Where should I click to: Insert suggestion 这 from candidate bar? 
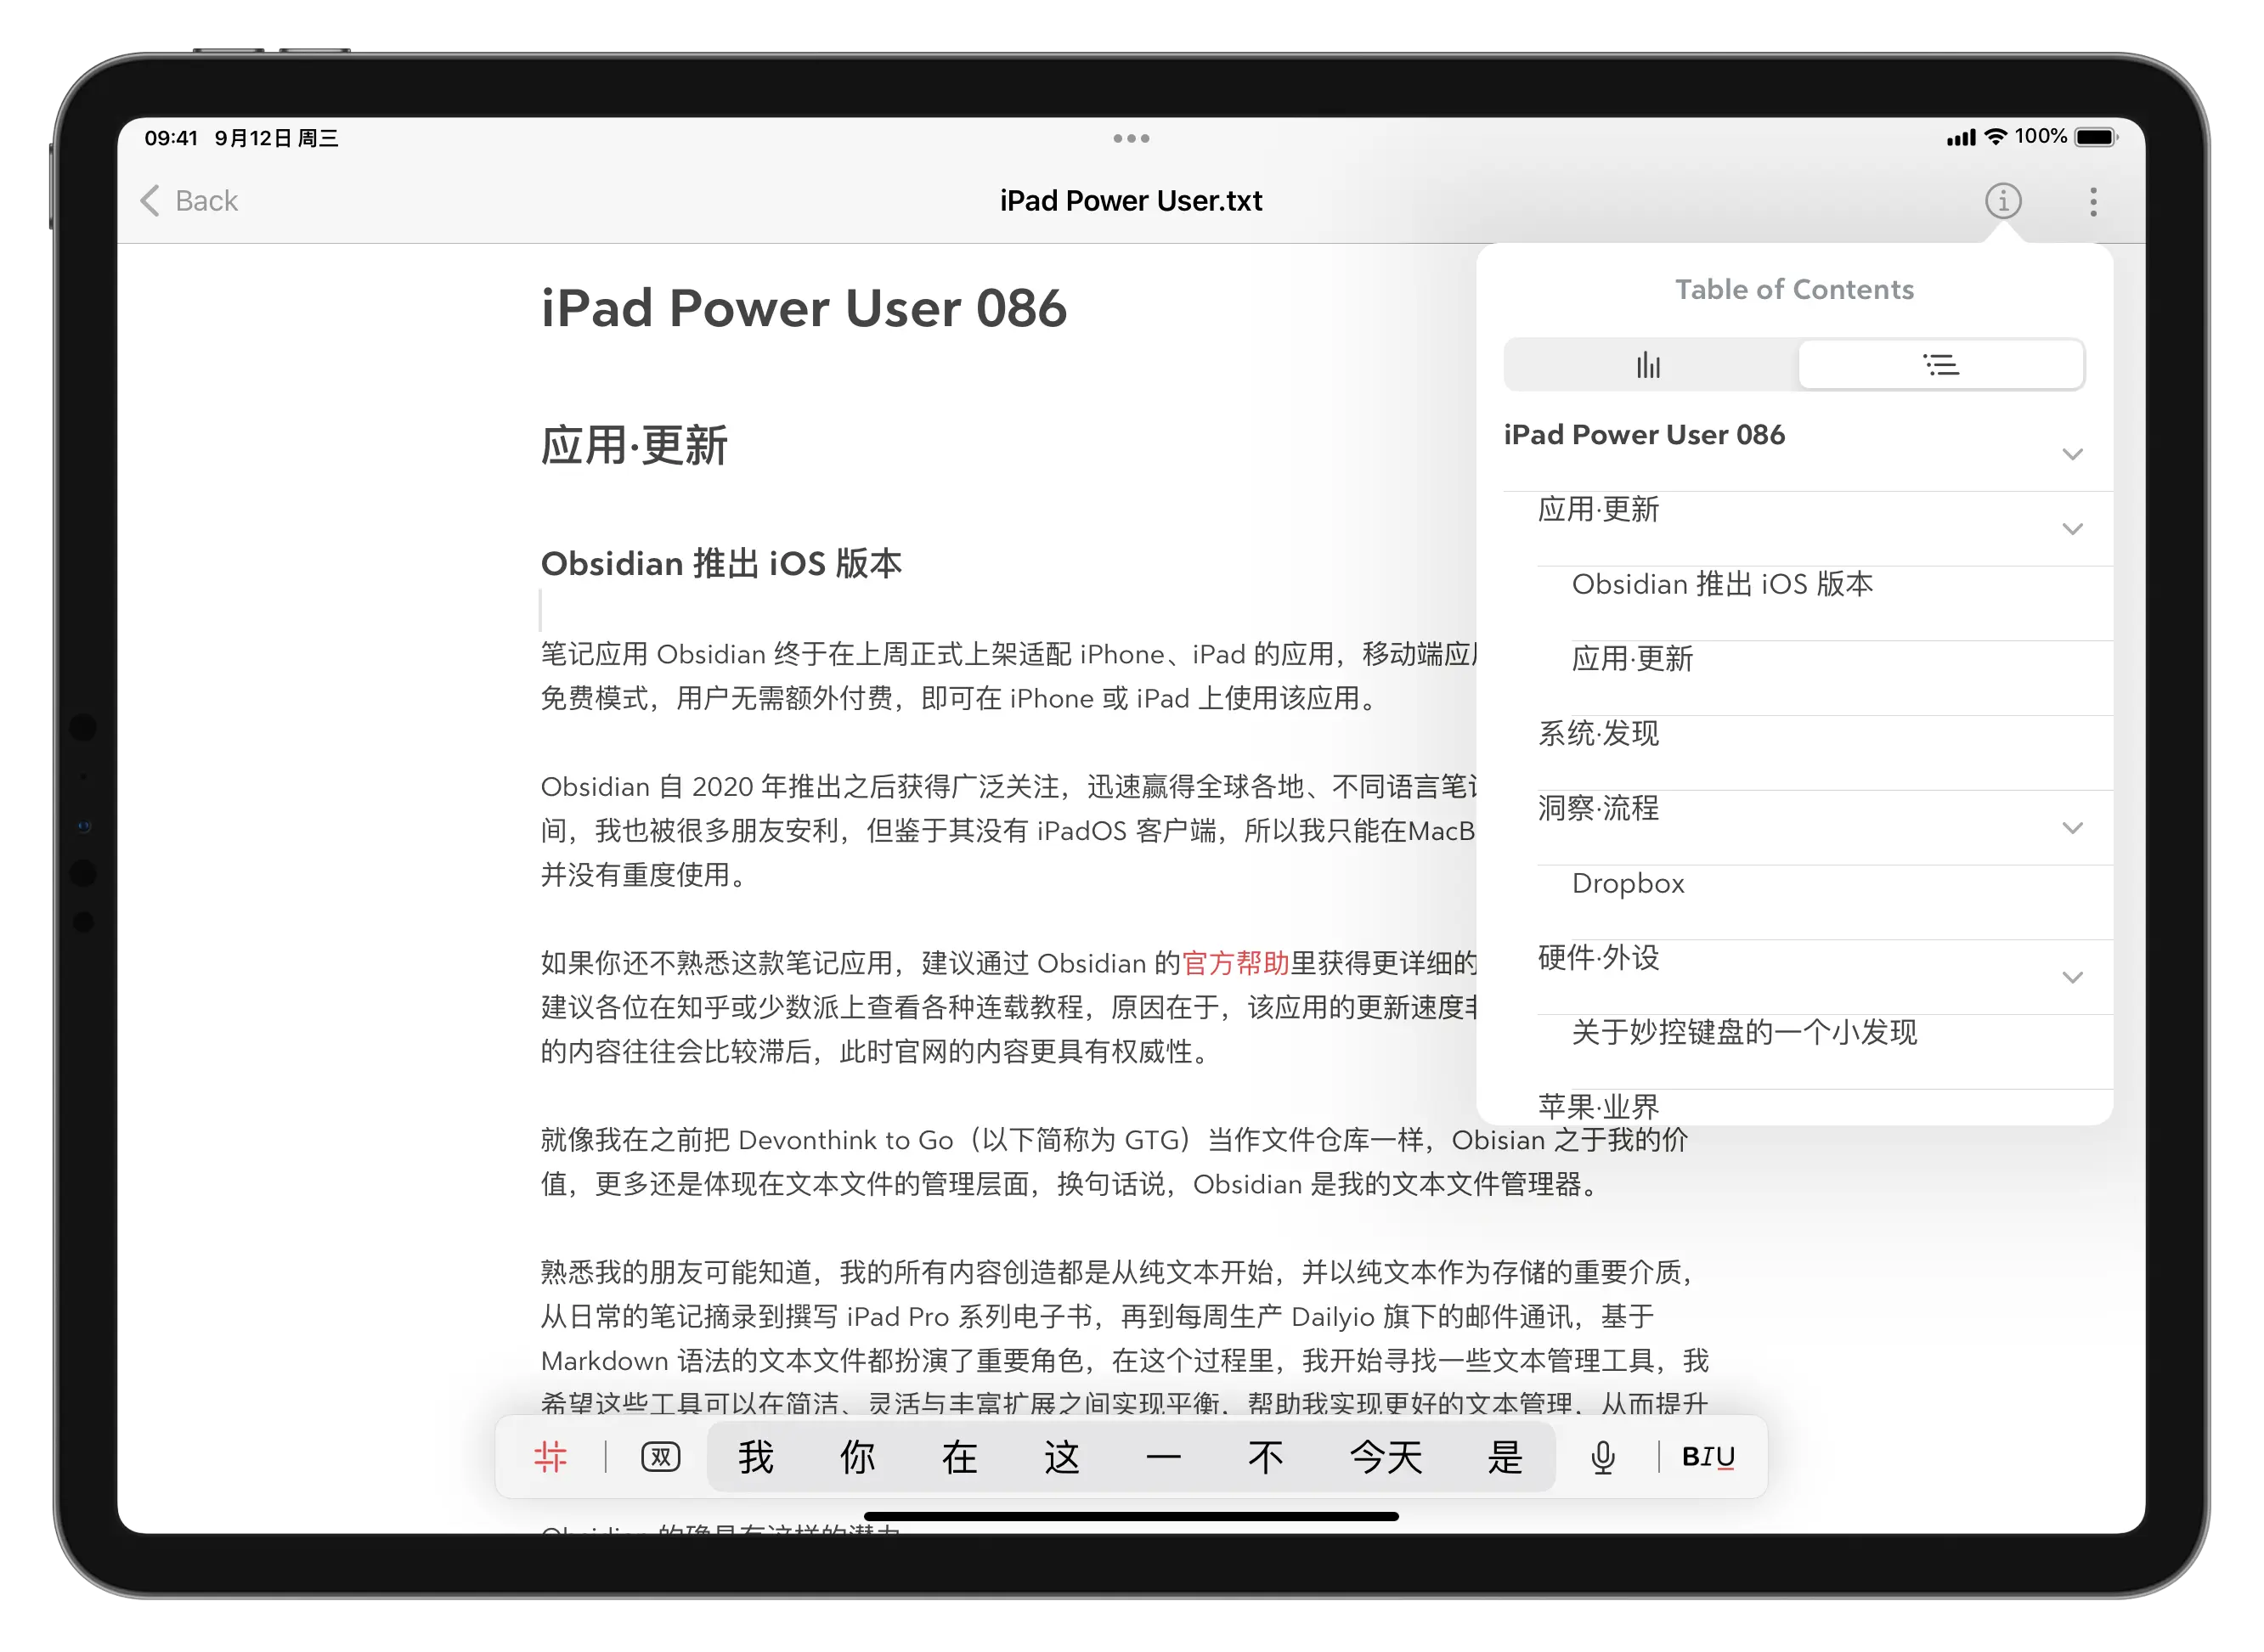tap(1061, 1456)
